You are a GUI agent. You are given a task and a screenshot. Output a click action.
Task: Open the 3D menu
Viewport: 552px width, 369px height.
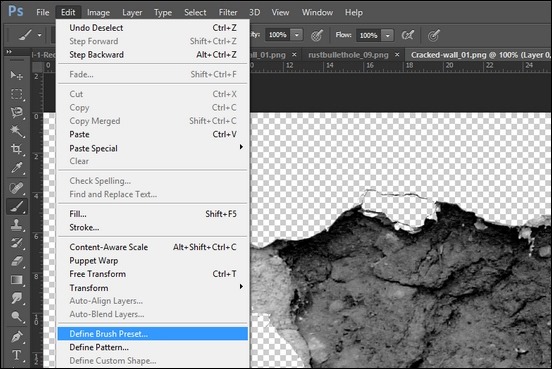tap(255, 12)
